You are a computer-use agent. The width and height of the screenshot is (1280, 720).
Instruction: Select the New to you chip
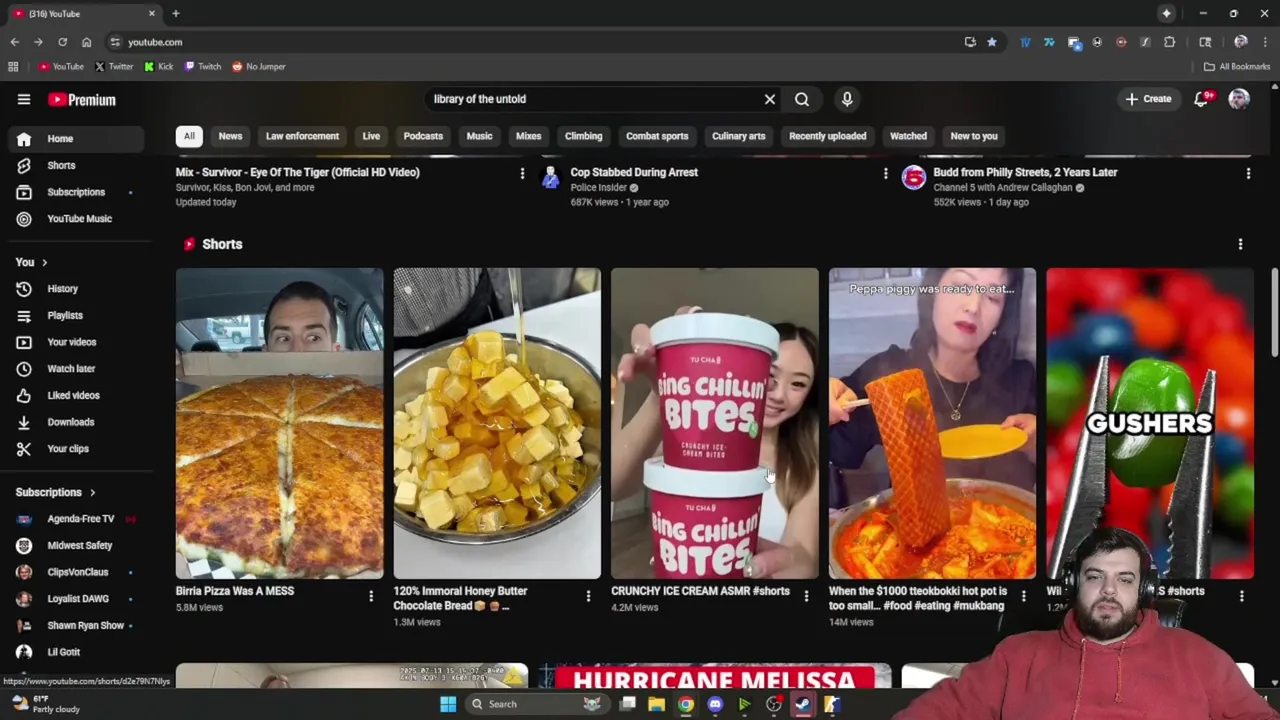click(974, 136)
